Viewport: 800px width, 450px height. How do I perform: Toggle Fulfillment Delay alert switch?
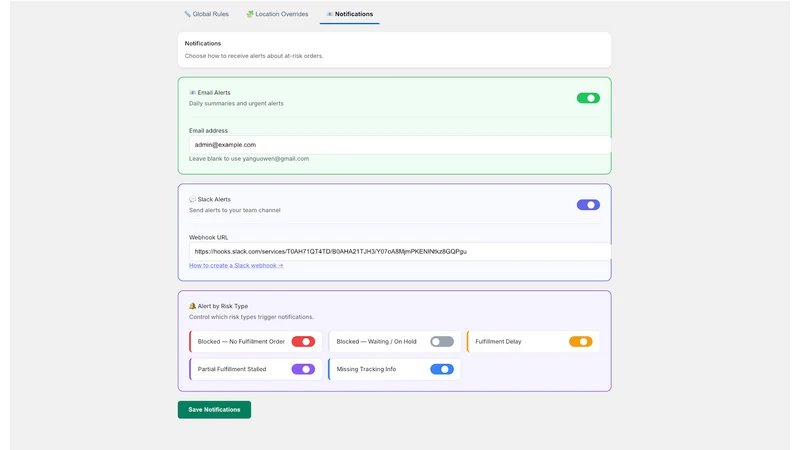click(x=581, y=341)
